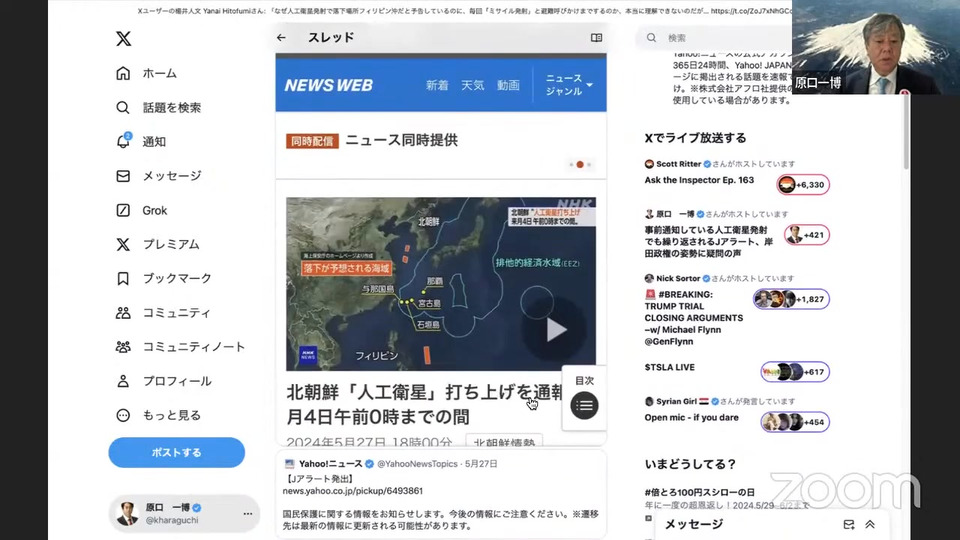The image size is (960, 540).
Task: Open プロフィール page
Action: (x=163, y=381)
